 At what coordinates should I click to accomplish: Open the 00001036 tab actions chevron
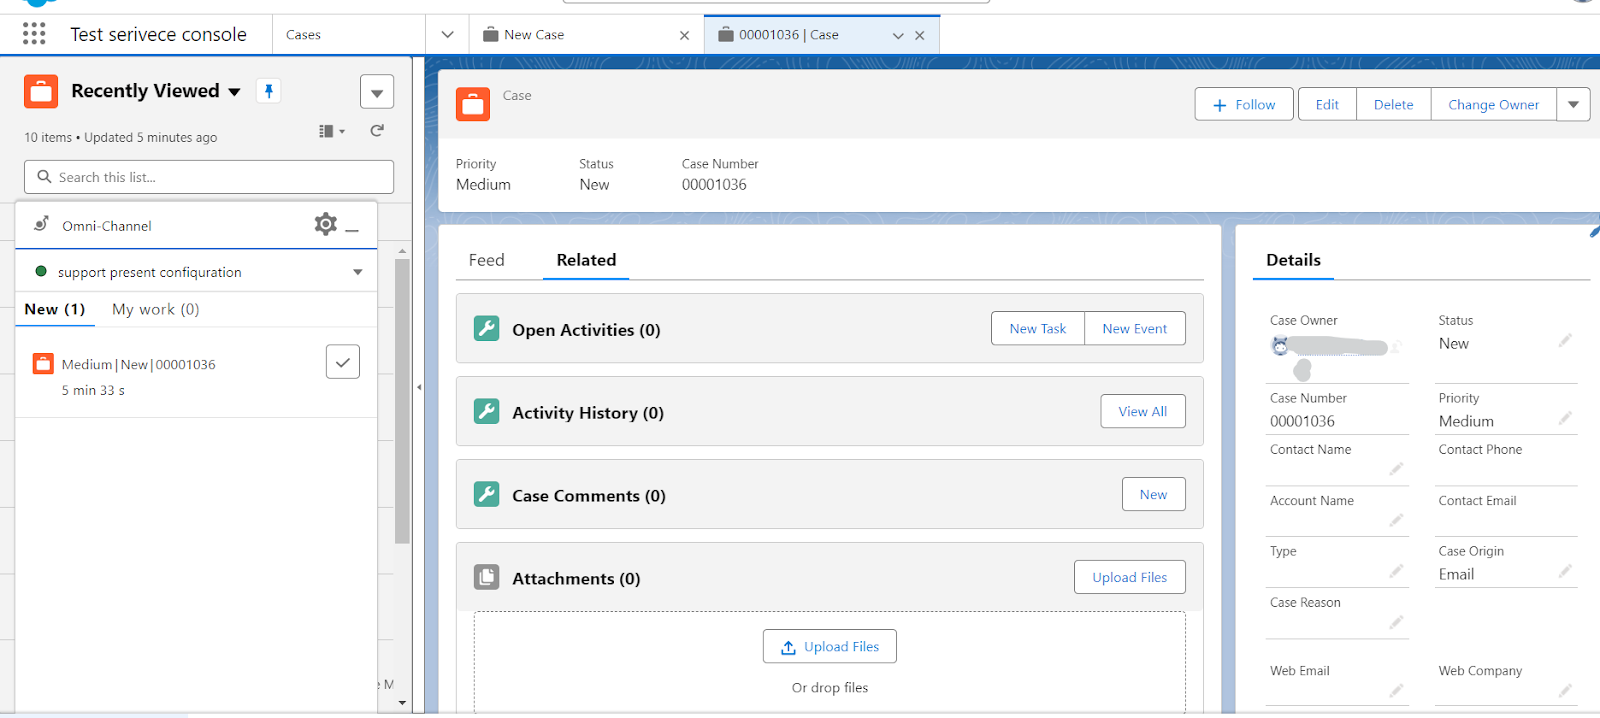tap(897, 35)
